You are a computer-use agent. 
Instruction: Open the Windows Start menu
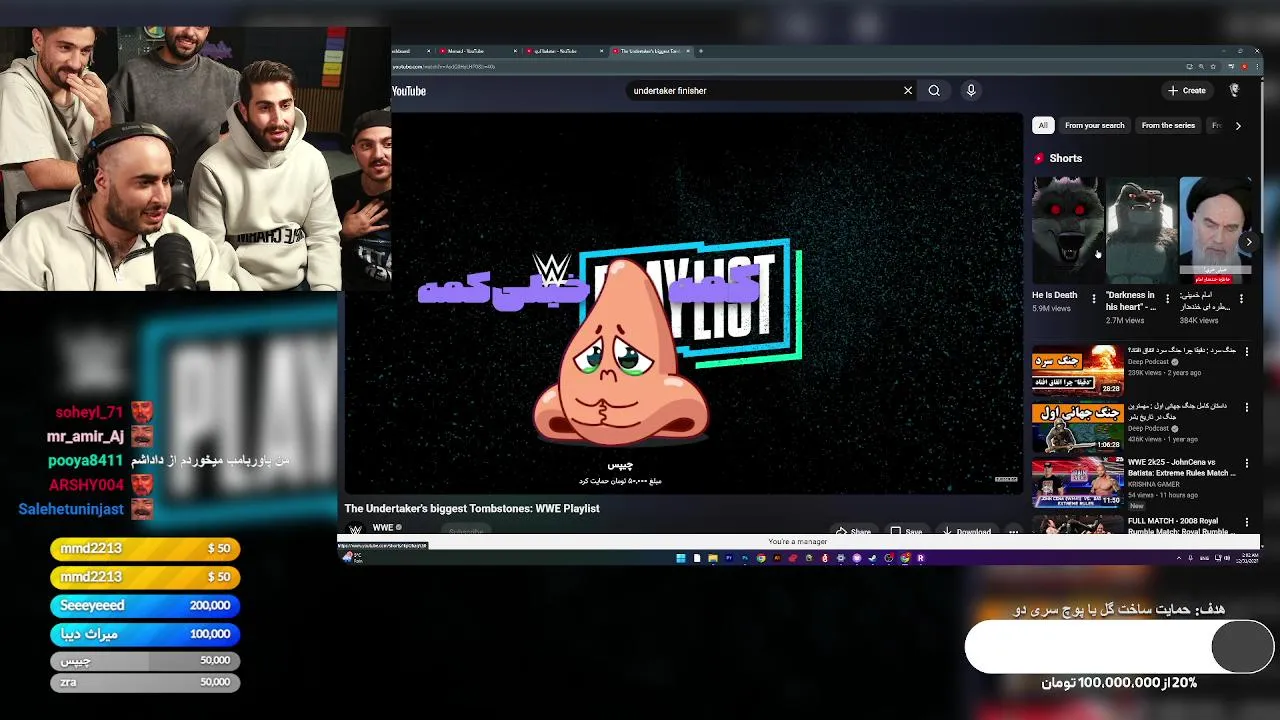[x=681, y=558]
